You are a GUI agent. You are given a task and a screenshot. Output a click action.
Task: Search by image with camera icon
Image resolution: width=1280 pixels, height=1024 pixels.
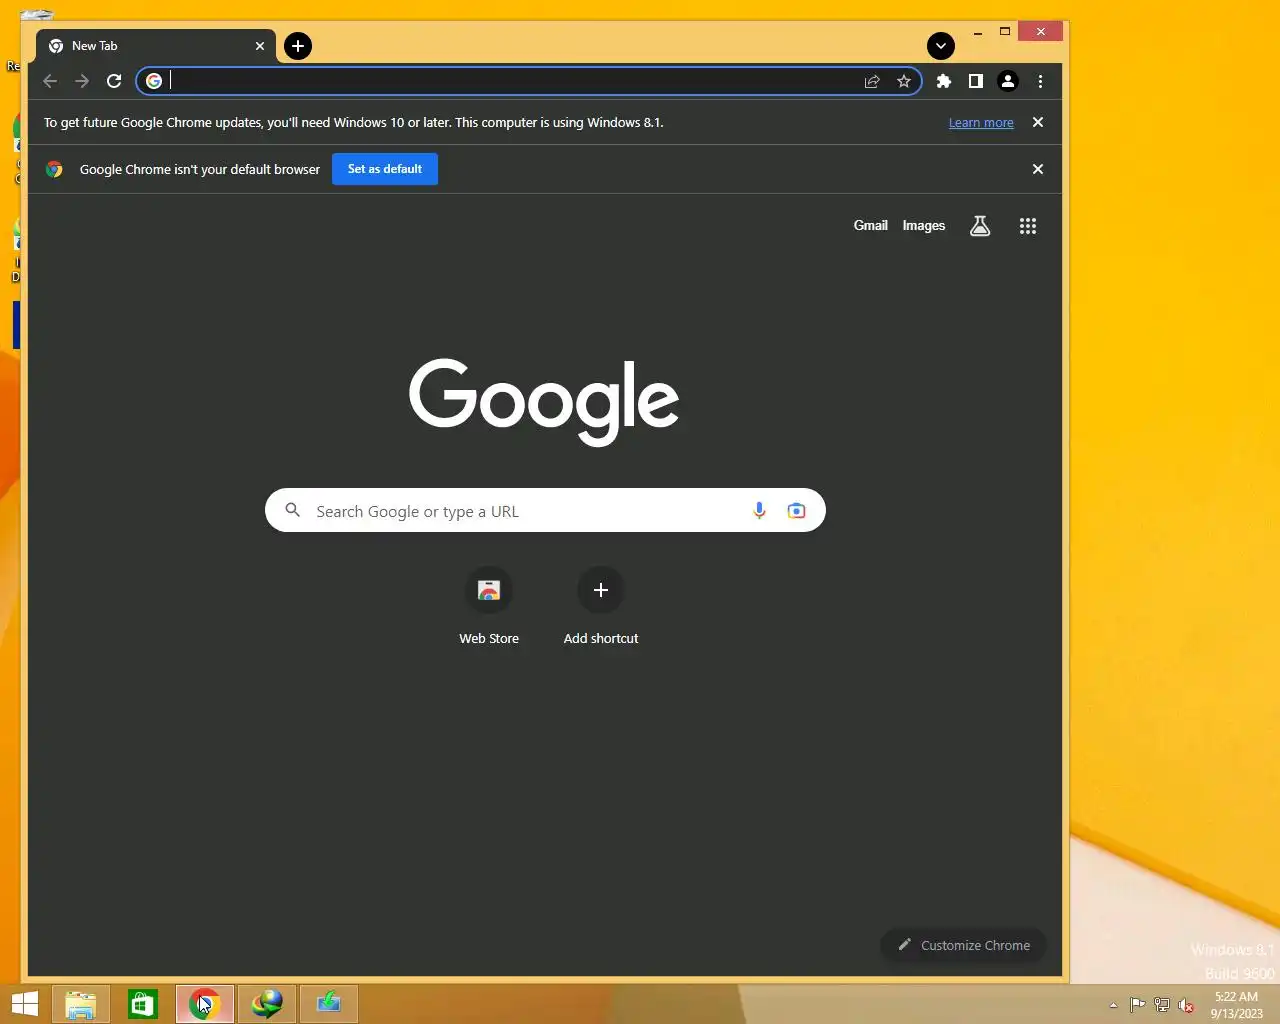[x=796, y=510]
